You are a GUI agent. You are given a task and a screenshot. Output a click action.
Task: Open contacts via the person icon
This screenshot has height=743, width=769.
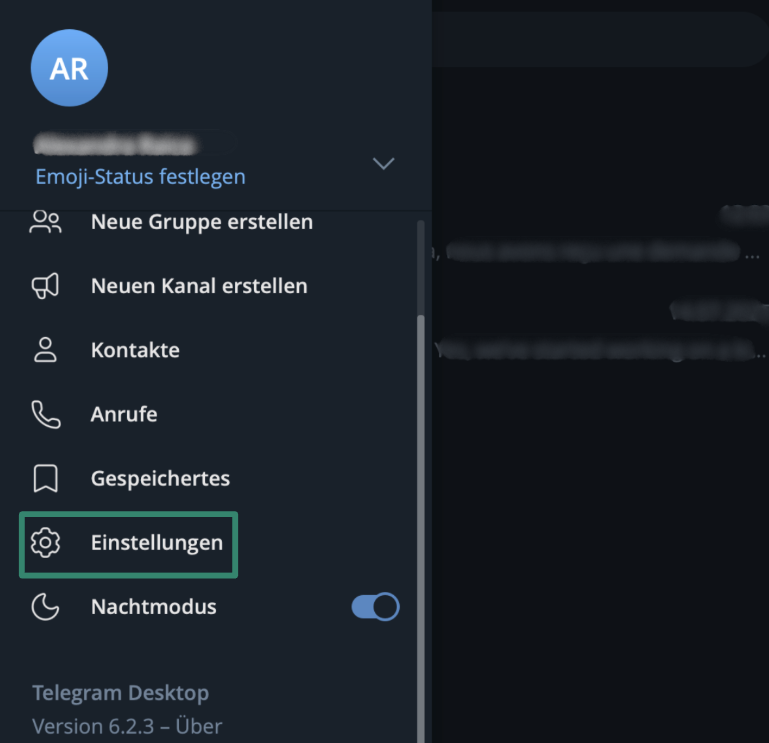(46, 350)
